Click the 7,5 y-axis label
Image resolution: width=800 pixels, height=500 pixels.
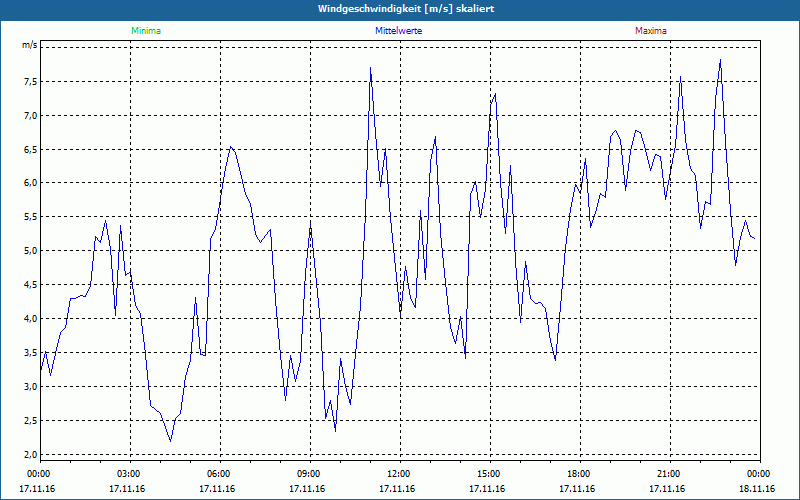[x=30, y=82]
